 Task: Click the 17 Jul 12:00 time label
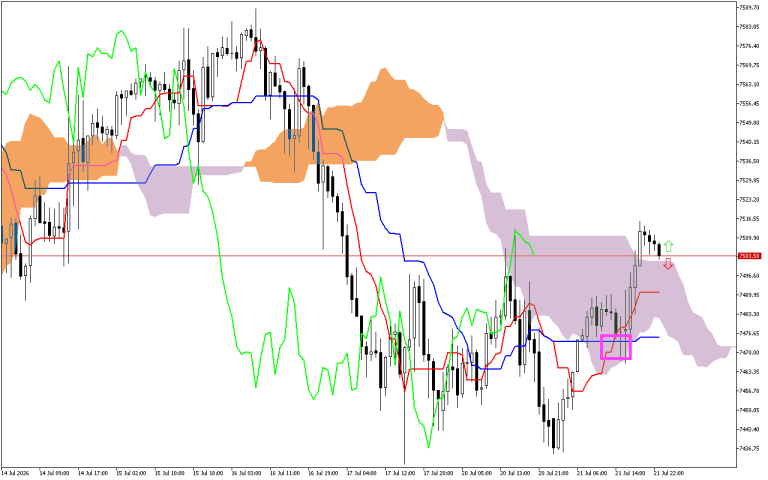click(400, 474)
